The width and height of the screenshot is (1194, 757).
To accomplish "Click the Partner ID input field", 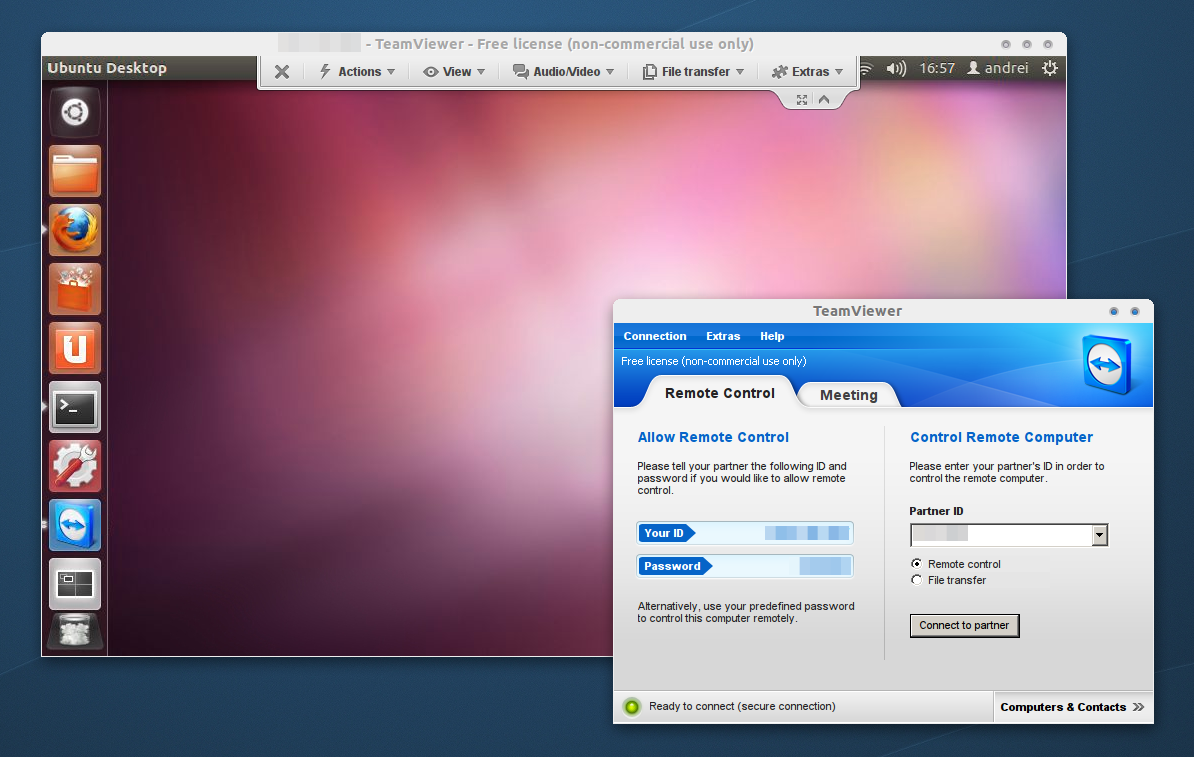I will [x=1001, y=535].
